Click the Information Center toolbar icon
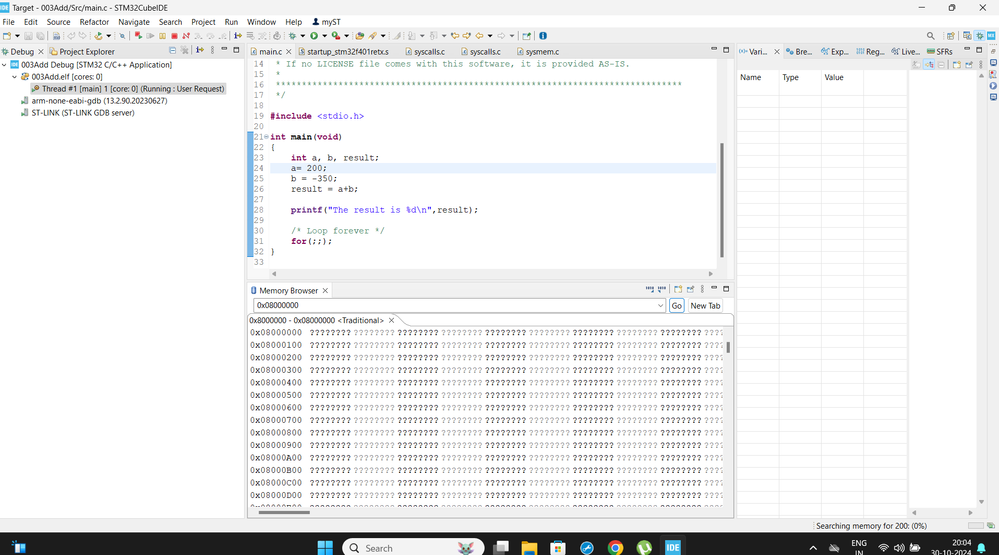Image resolution: width=999 pixels, height=555 pixels. tap(543, 36)
